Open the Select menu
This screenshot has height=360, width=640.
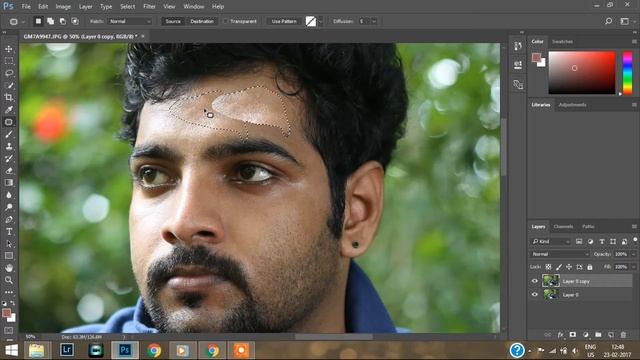coord(128,7)
